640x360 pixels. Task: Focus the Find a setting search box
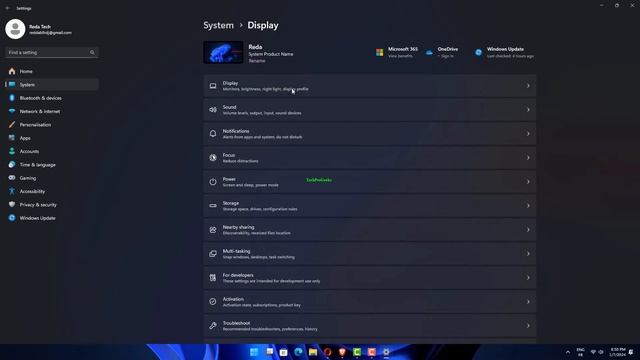51,53
